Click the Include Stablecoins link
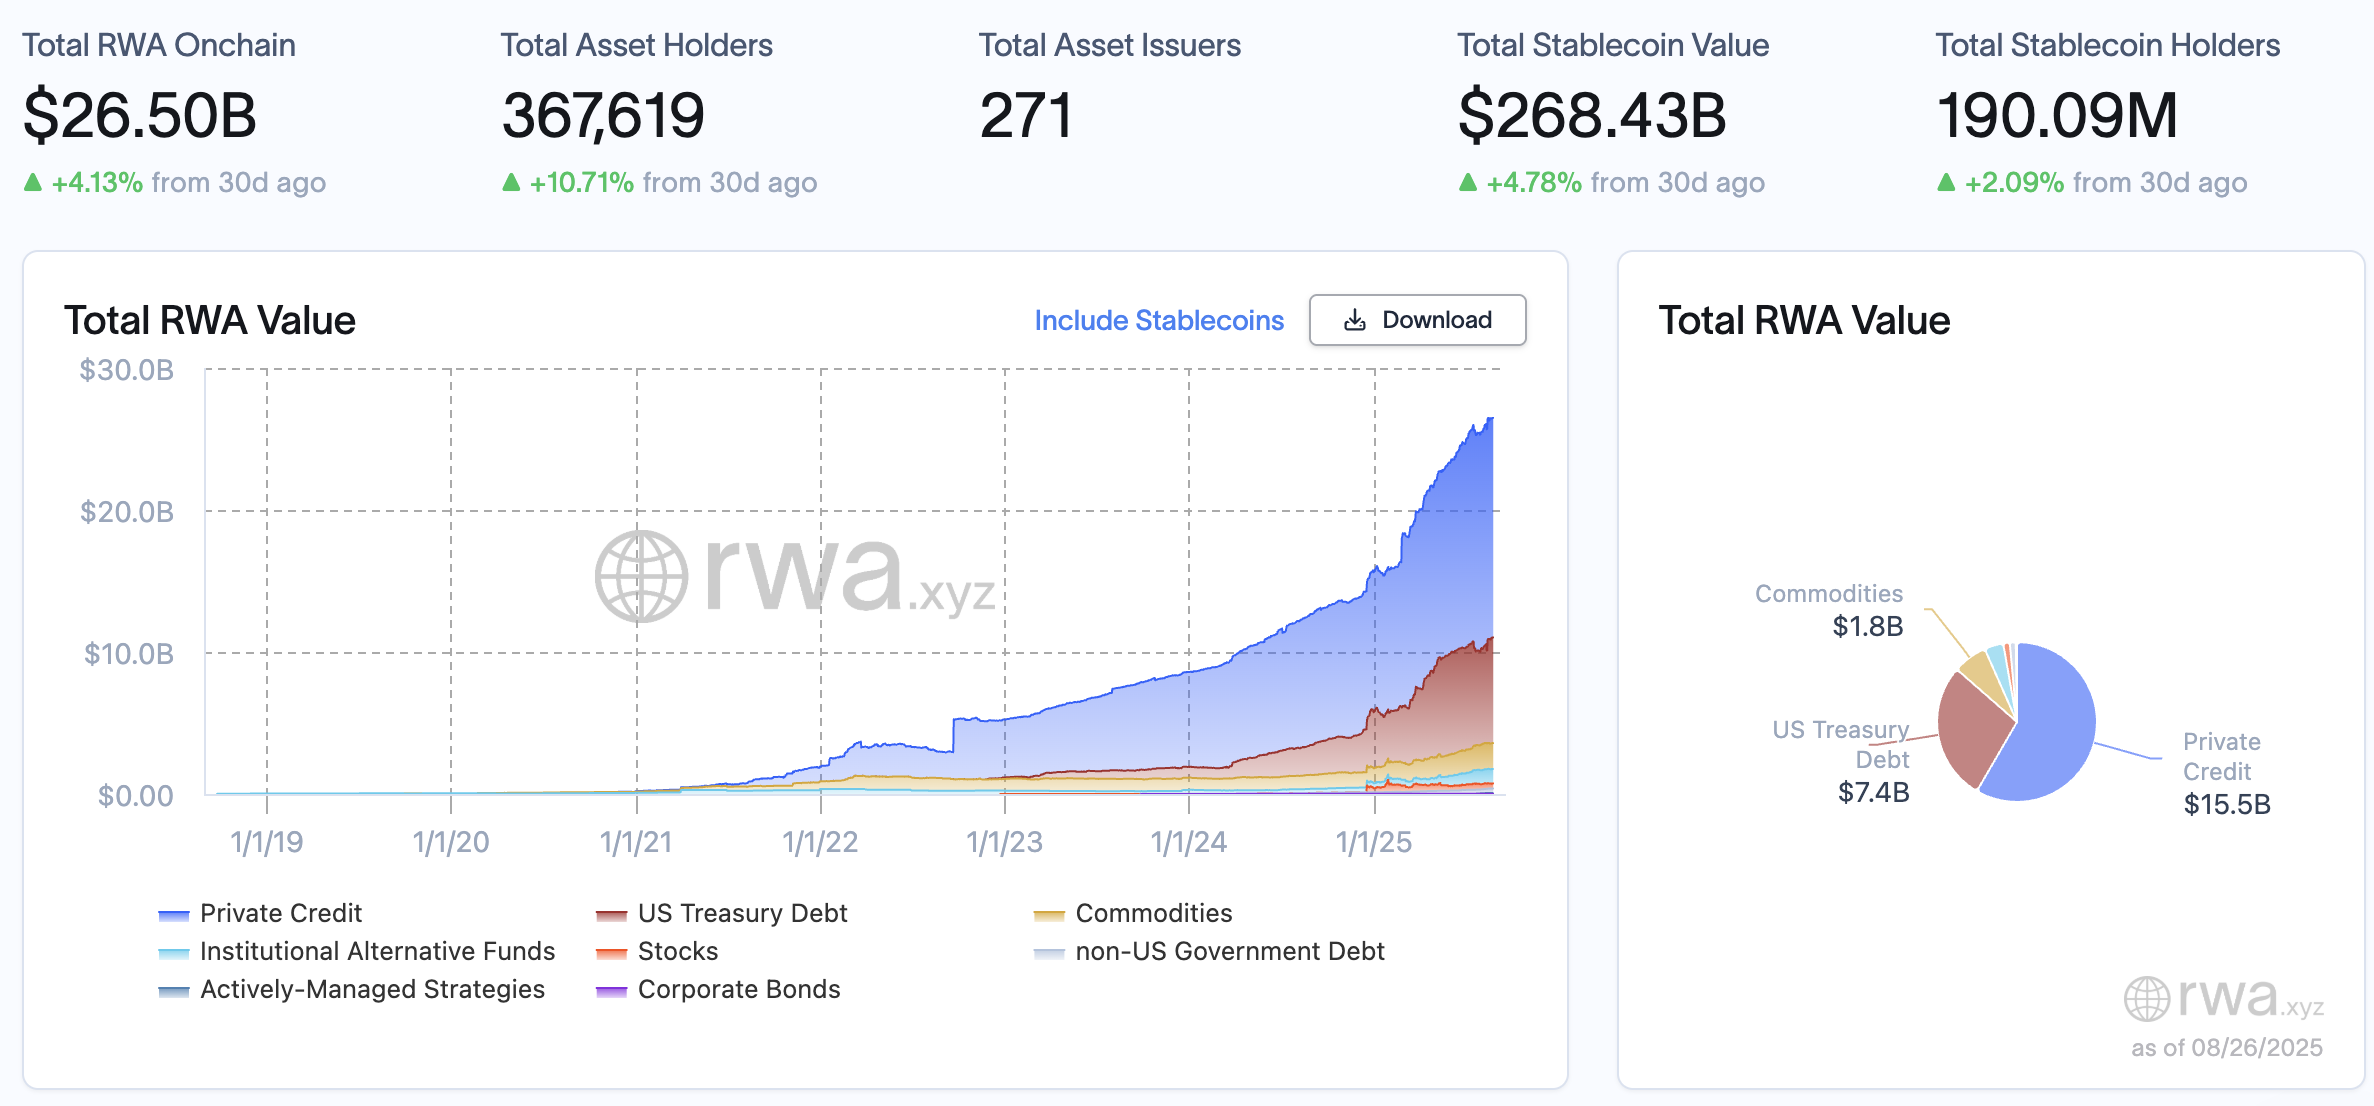The image size is (2374, 1106). 1158,320
